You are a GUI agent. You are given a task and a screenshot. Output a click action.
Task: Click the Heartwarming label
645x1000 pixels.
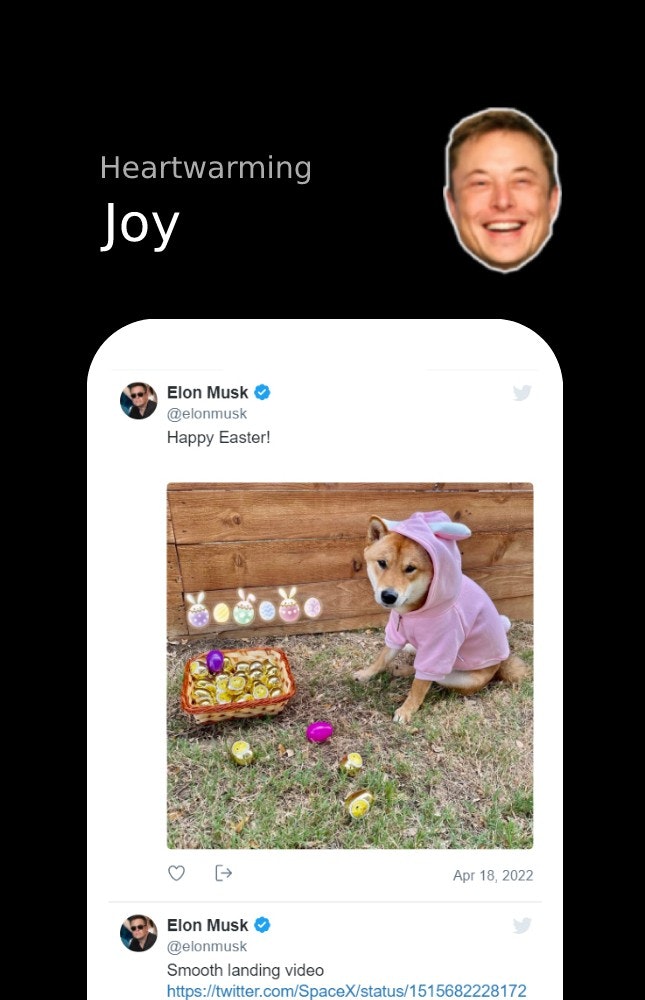point(205,167)
